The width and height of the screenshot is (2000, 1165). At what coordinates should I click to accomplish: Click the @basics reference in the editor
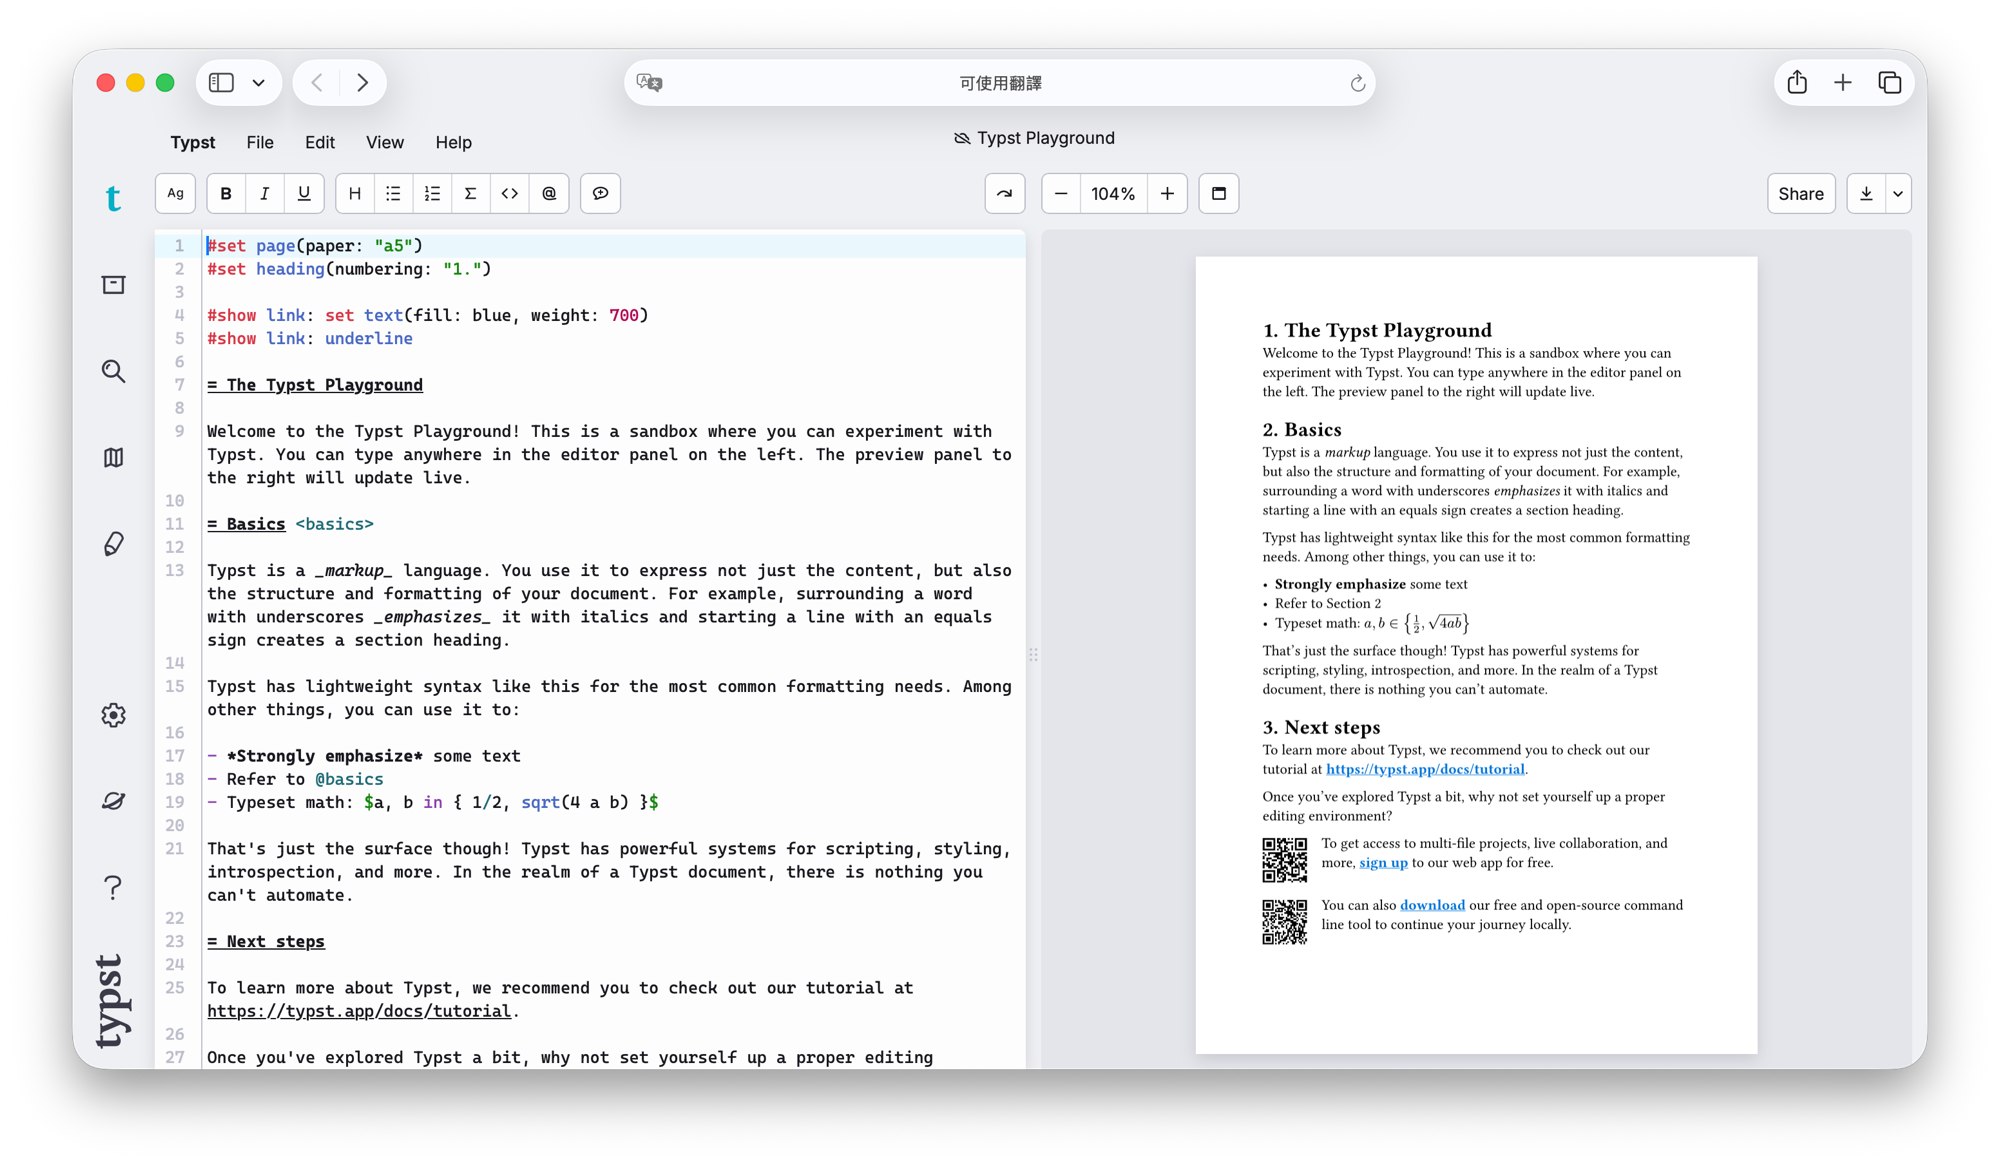point(349,779)
